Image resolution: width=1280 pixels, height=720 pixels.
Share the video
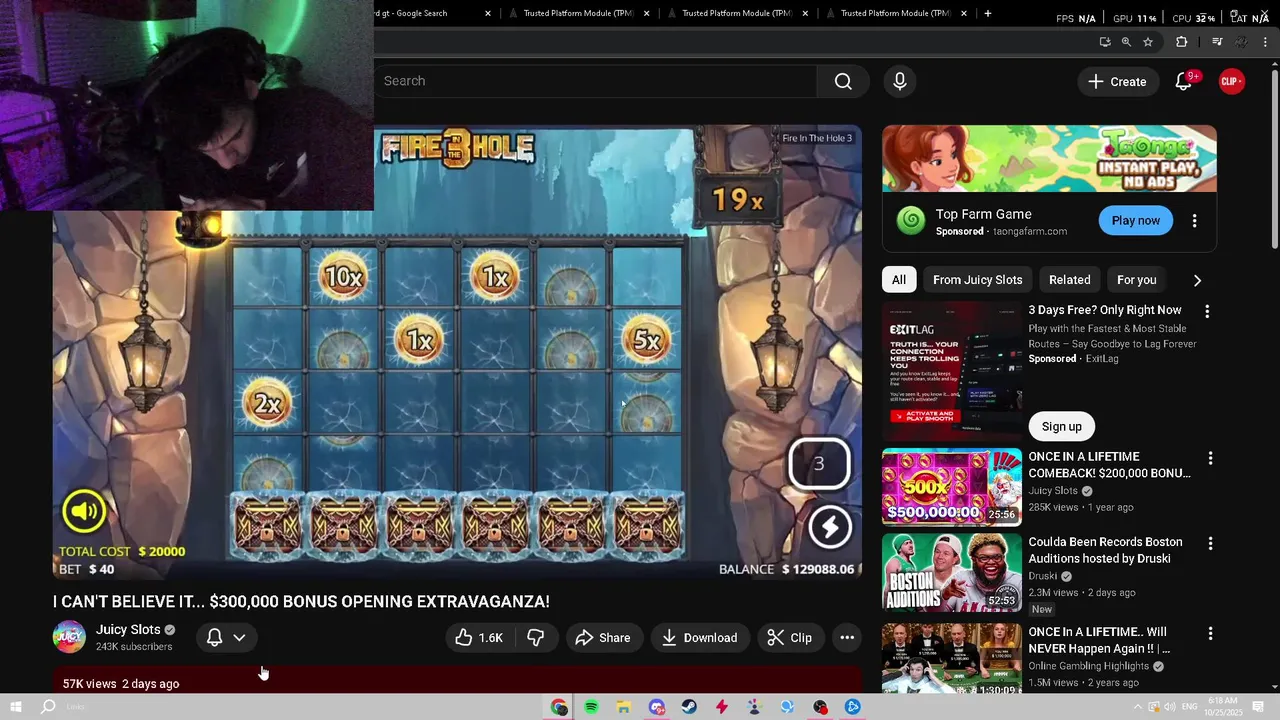click(603, 638)
